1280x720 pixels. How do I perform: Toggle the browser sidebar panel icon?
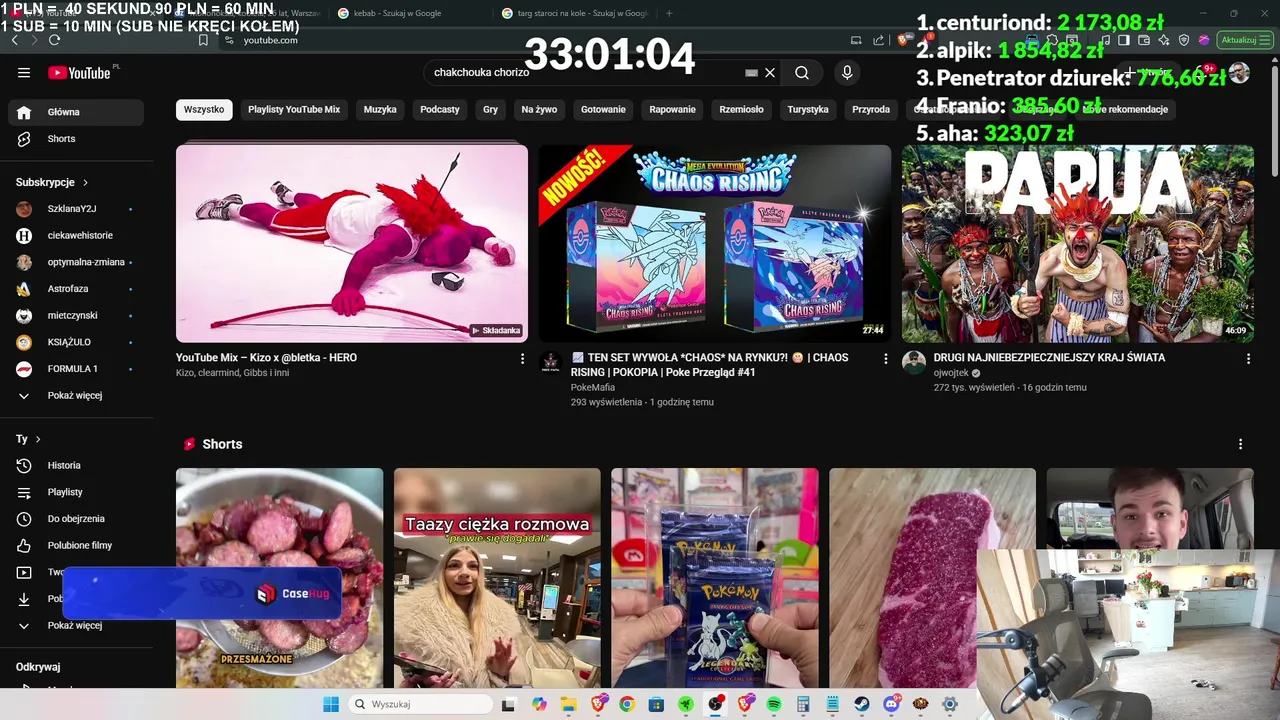point(1124,40)
